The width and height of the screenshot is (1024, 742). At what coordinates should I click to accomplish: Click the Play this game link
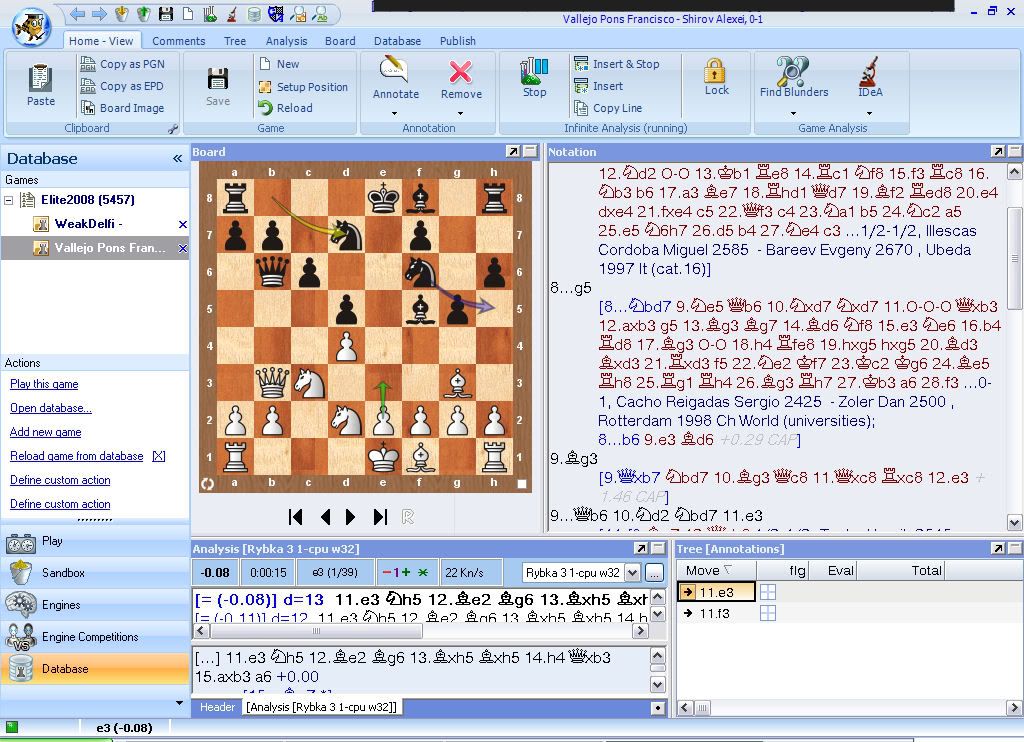44,384
